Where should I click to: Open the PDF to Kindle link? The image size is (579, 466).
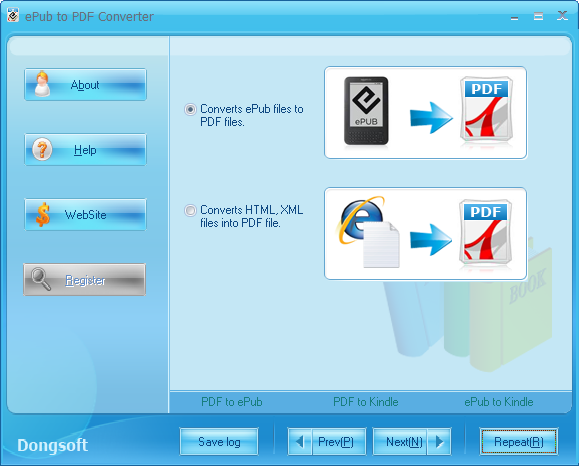coord(366,401)
